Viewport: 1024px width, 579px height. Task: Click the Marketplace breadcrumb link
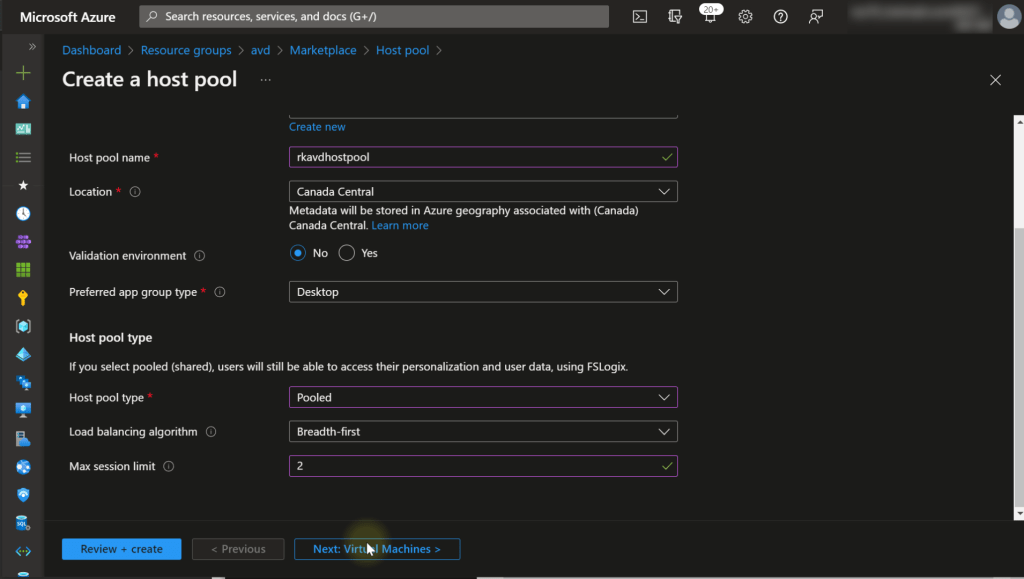coord(323,50)
